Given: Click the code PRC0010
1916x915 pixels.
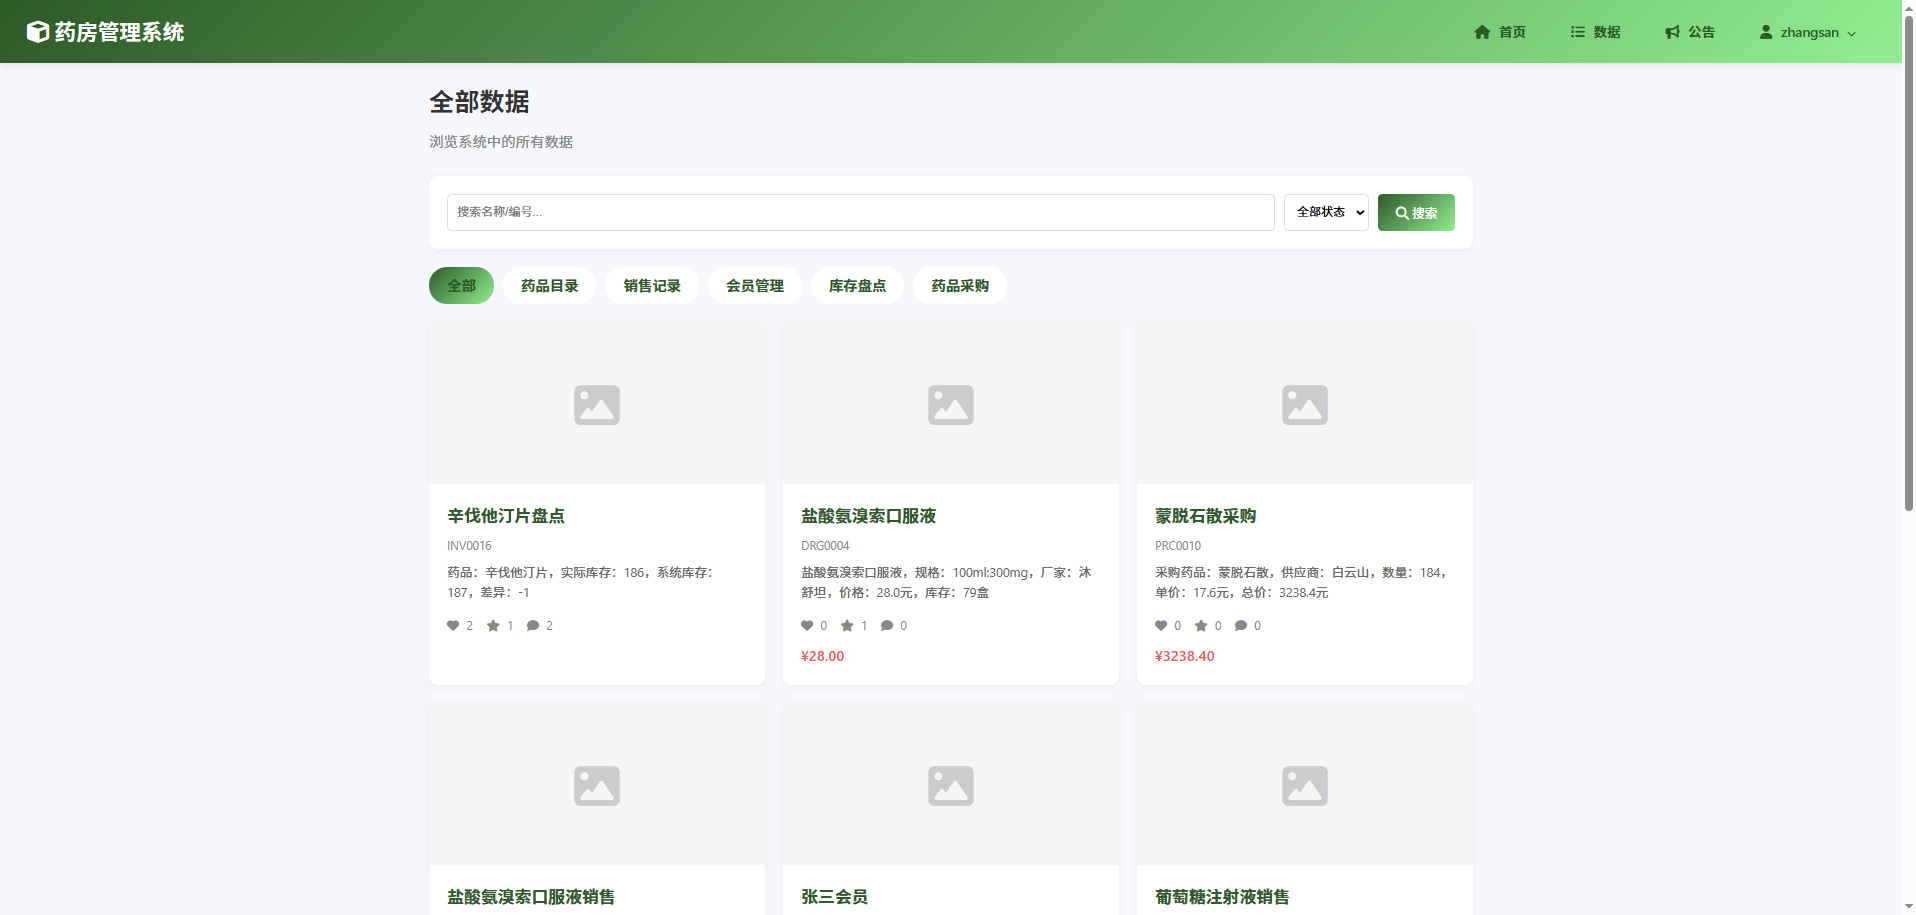Looking at the screenshot, I should tap(1178, 546).
